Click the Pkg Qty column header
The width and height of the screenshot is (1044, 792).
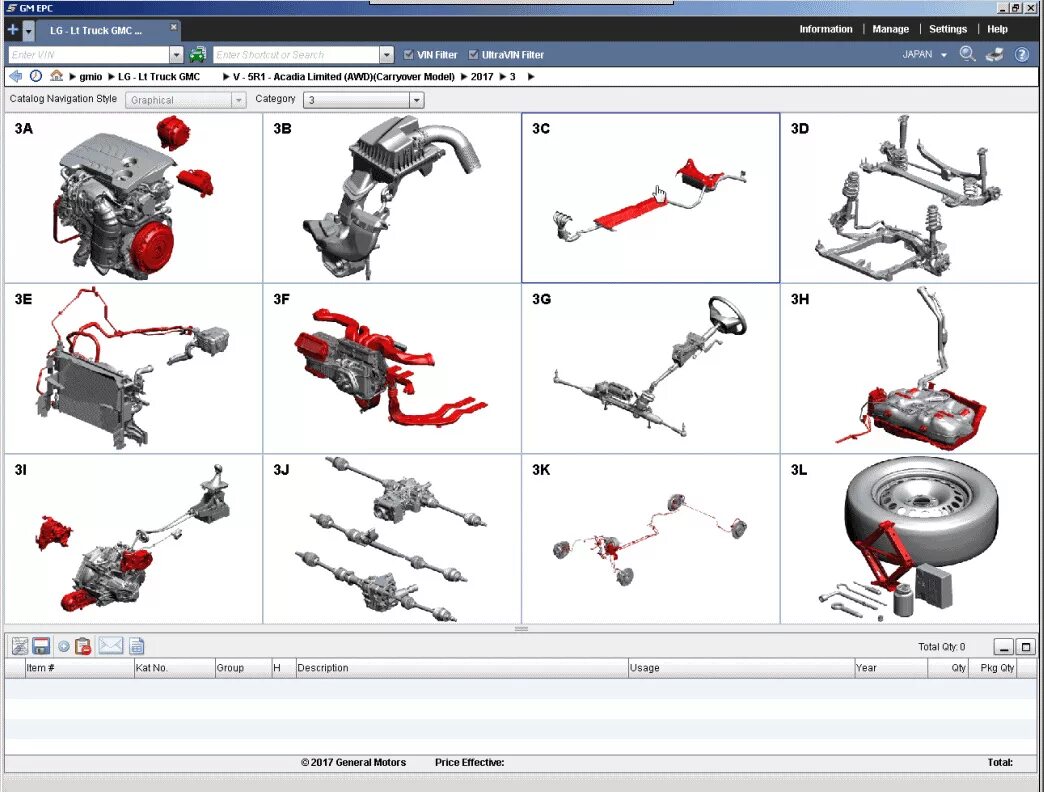(x=993, y=668)
